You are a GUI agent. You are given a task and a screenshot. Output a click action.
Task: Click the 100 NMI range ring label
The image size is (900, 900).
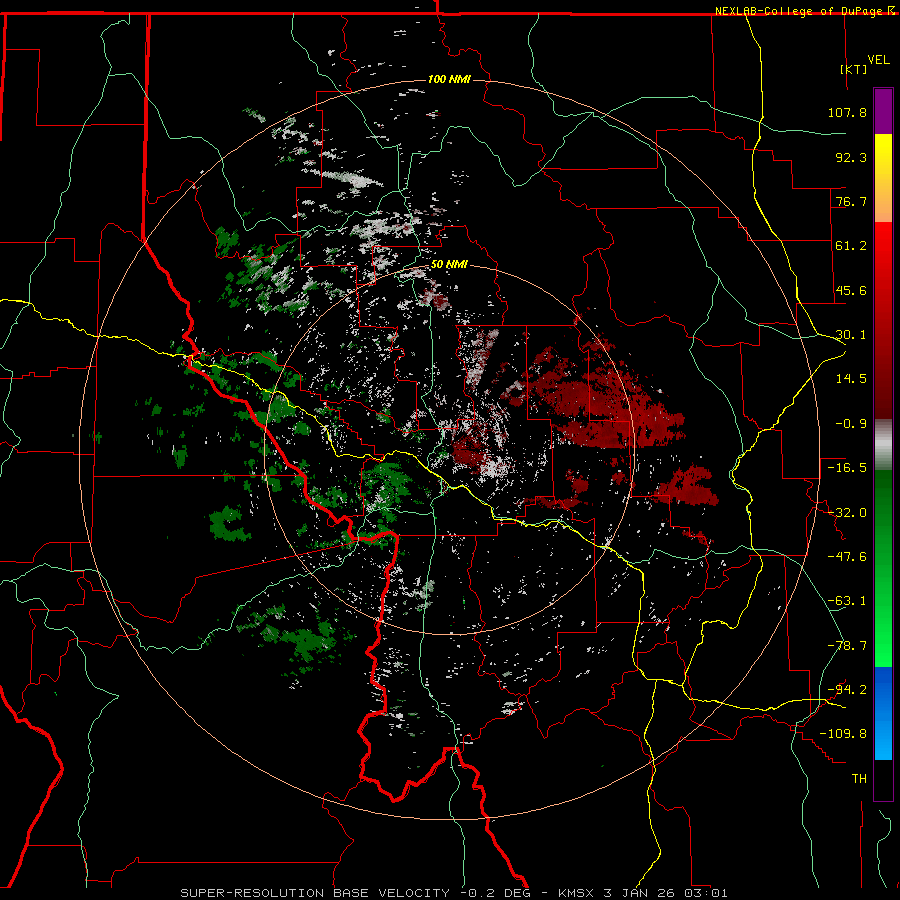449,79
